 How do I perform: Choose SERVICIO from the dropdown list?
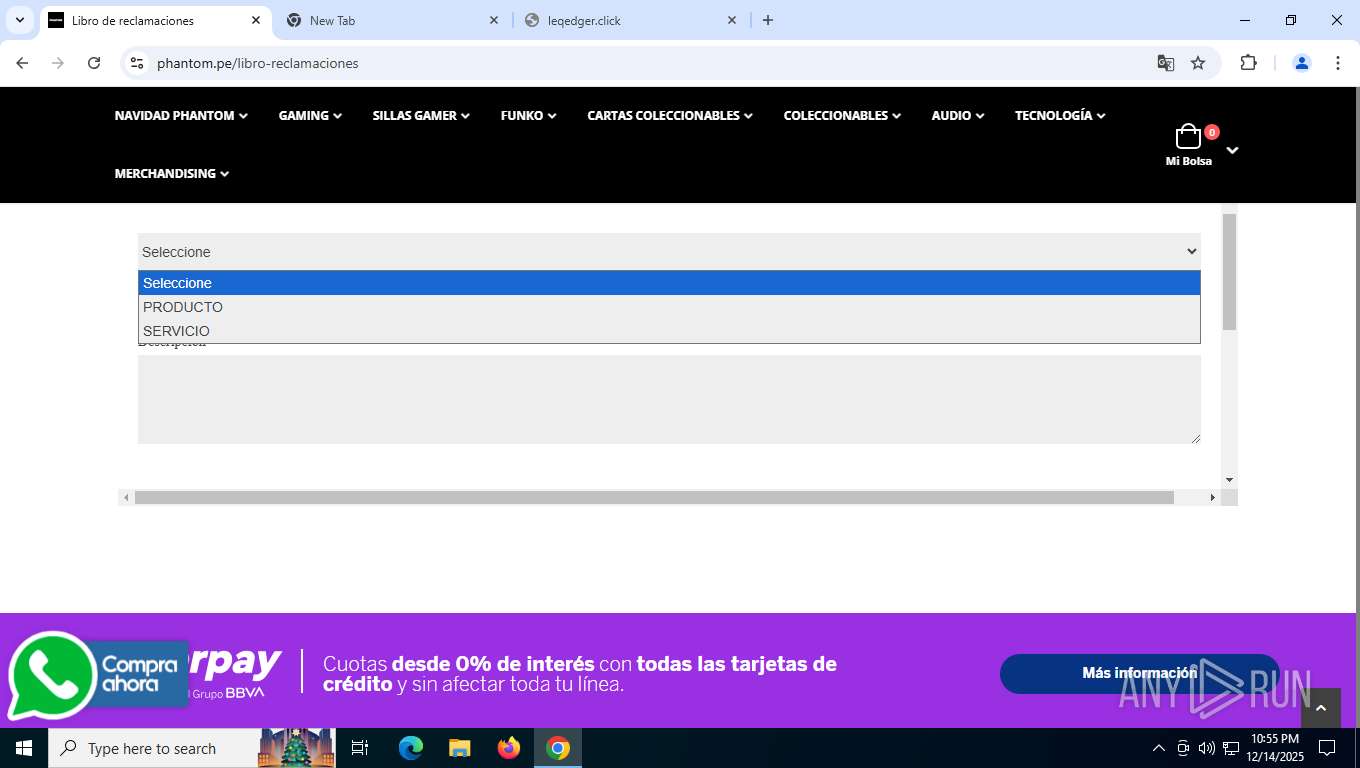point(669,331)
